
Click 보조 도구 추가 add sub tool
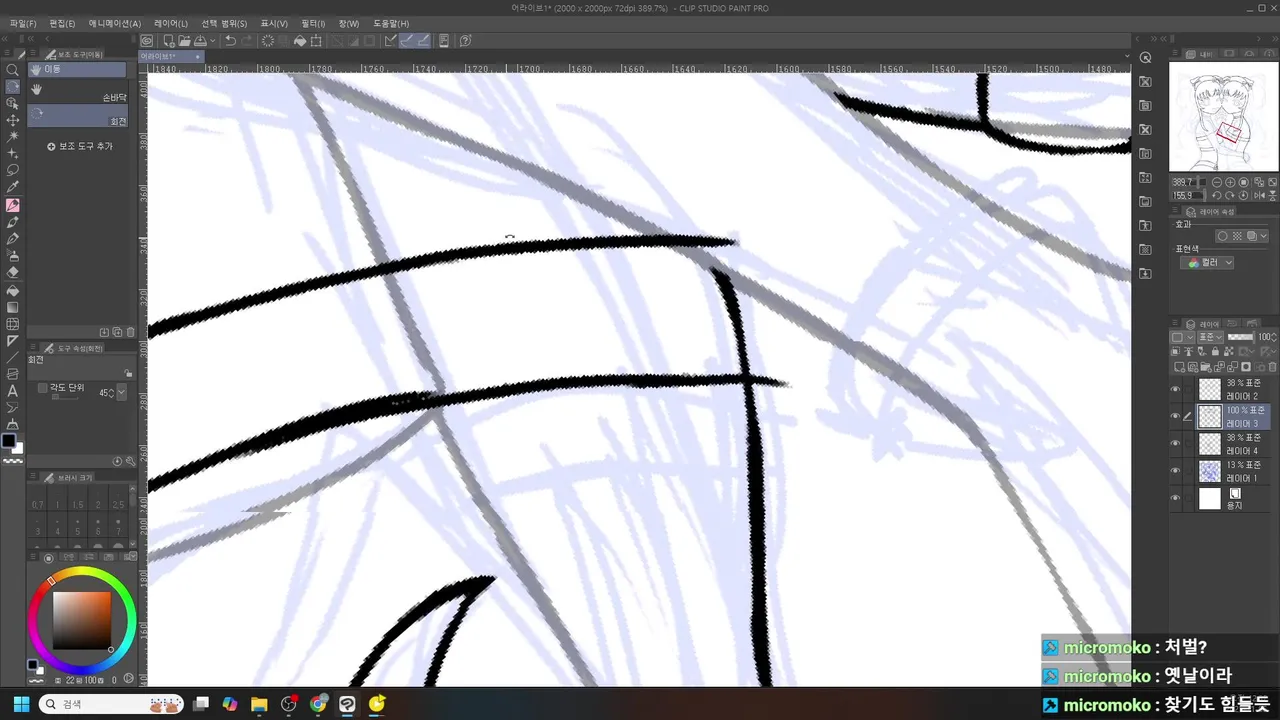tap(80, 146)
